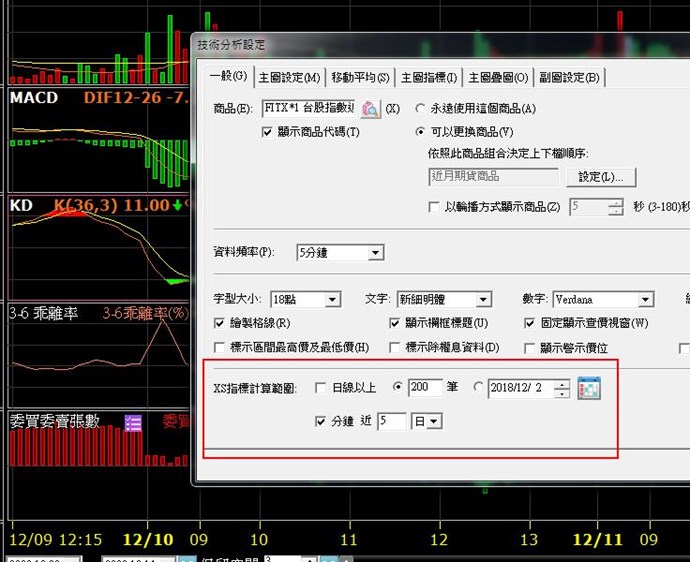Enable 日線以上 checkbox
This screenshot has height=562, width=690.
click(319, 388)
